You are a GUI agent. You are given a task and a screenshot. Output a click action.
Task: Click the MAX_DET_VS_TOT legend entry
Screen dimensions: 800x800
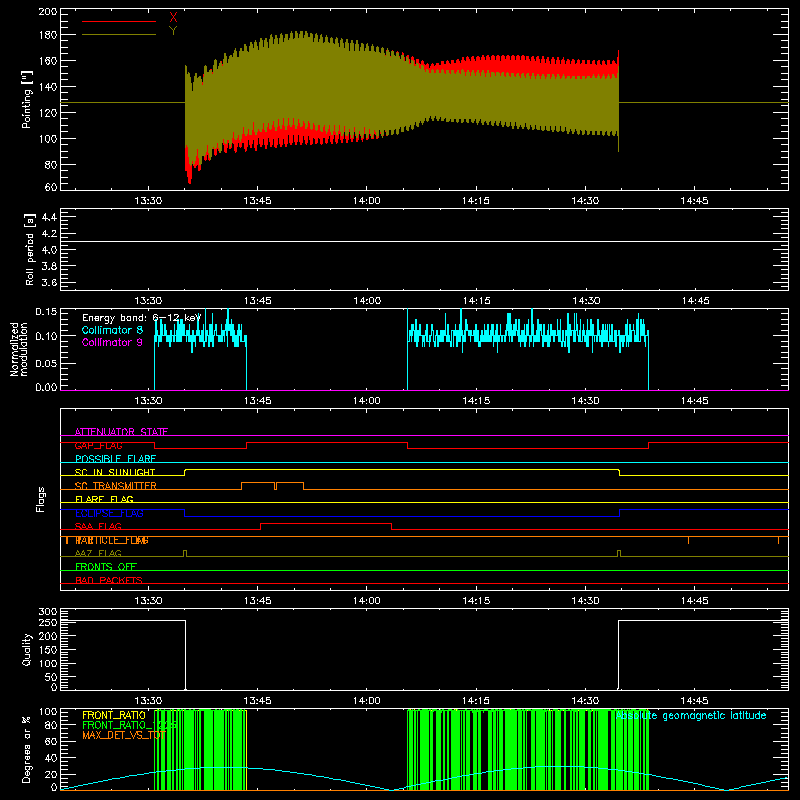(124, 735)
